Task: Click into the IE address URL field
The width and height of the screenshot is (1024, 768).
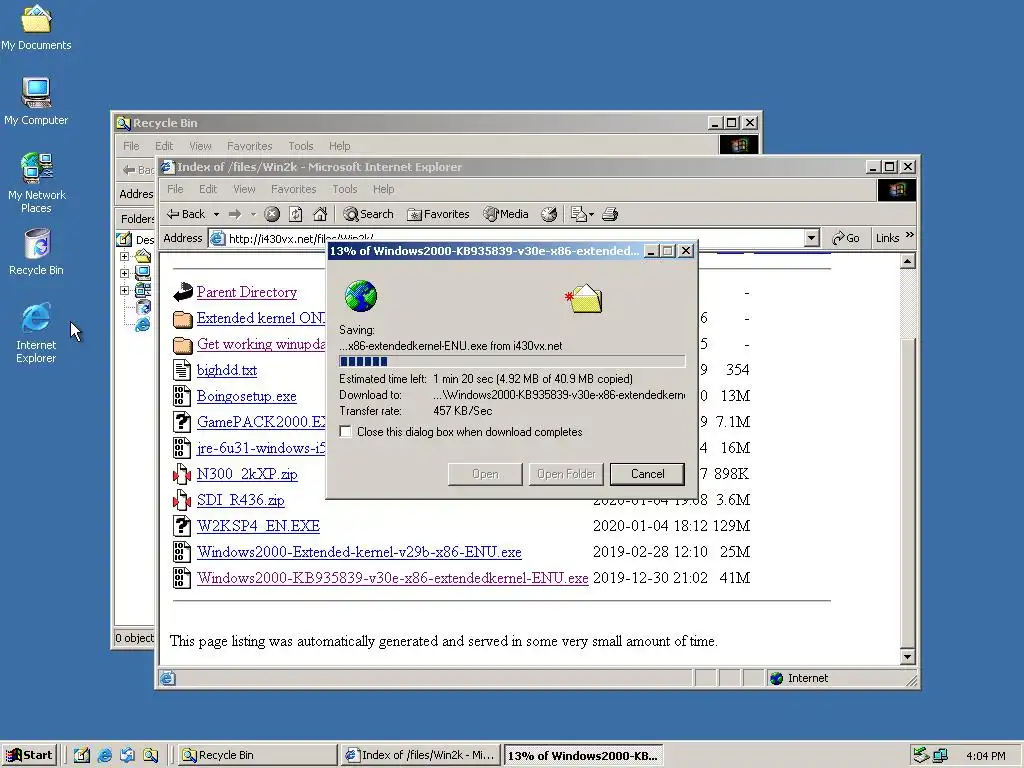Action: [513, 238]
